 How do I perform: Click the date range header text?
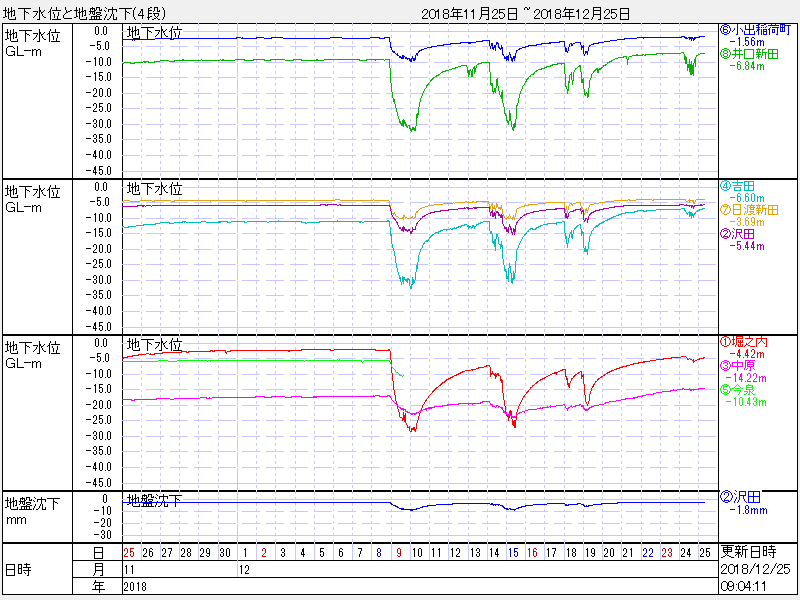point(526,13)
